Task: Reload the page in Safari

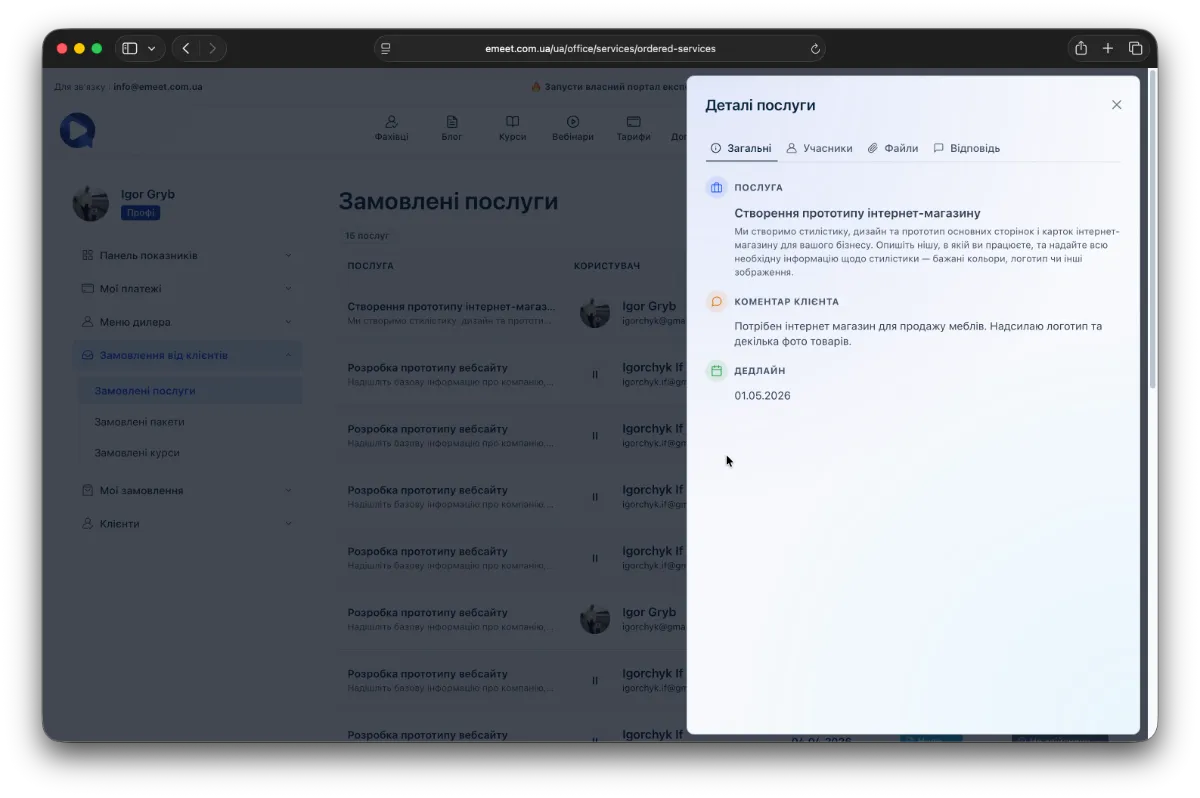Action: click(x=815, y=48)
